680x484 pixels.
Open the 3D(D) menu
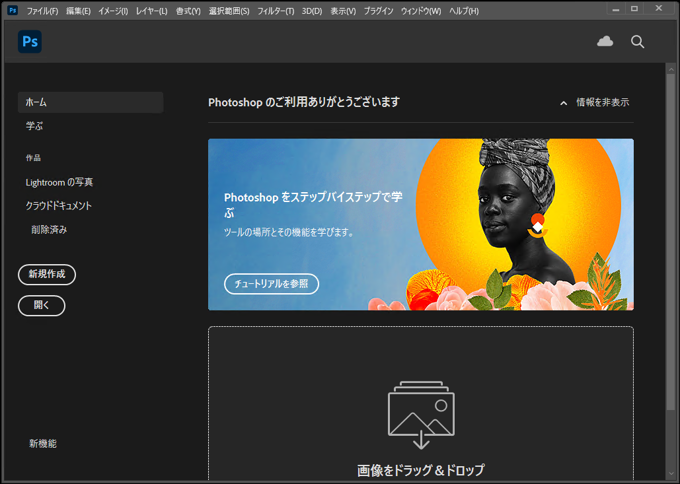pos(312,11)
